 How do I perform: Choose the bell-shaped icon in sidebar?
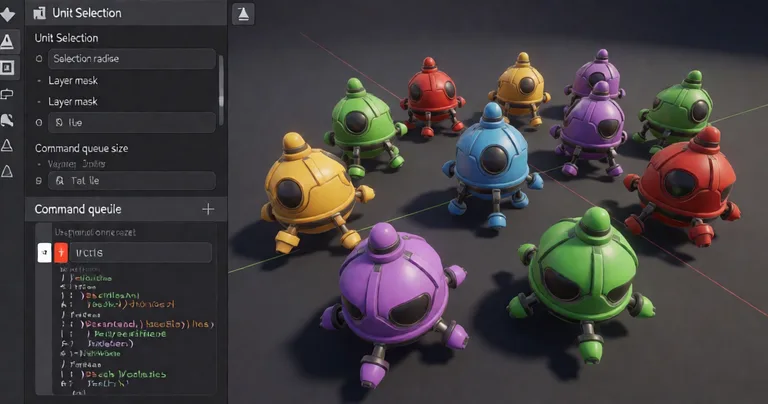tap(7, 120)
